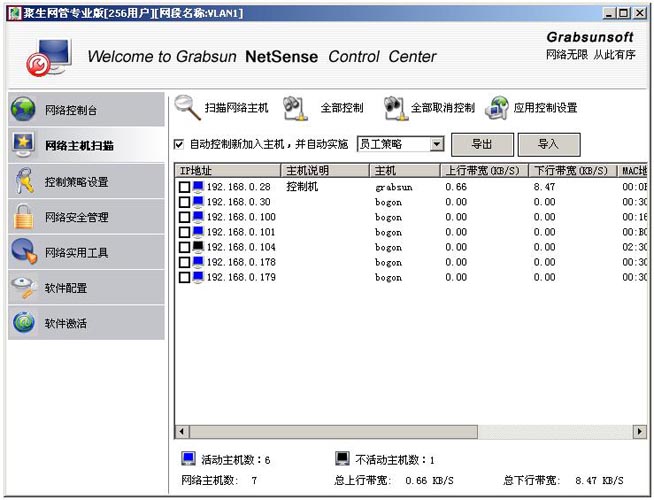Open the 软件激活 section

point(86,323)
